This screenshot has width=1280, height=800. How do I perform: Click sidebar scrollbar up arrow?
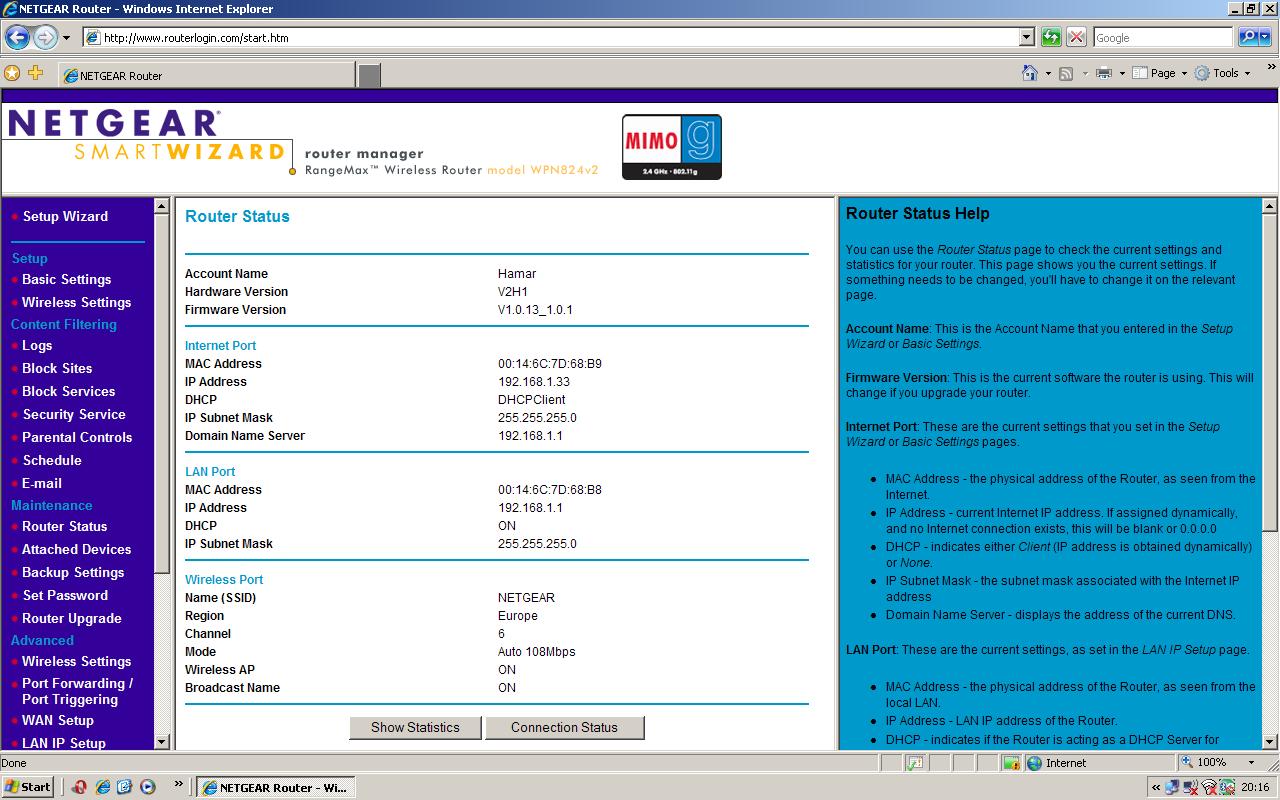tap(161, 206)
